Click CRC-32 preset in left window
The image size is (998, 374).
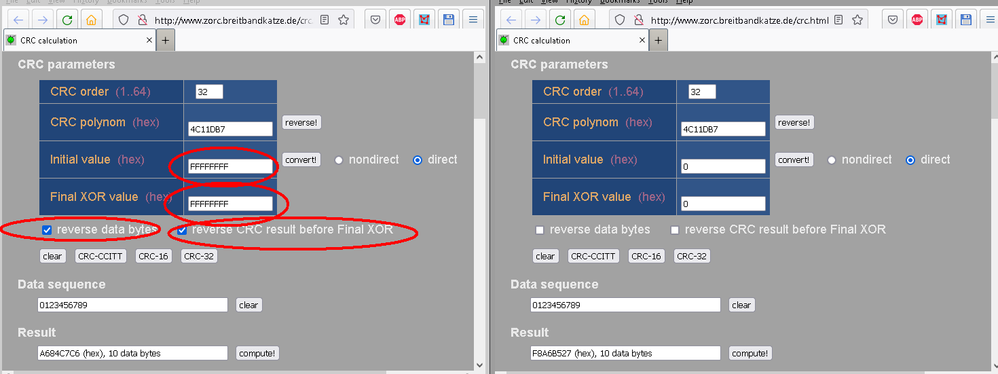[199, 256]
